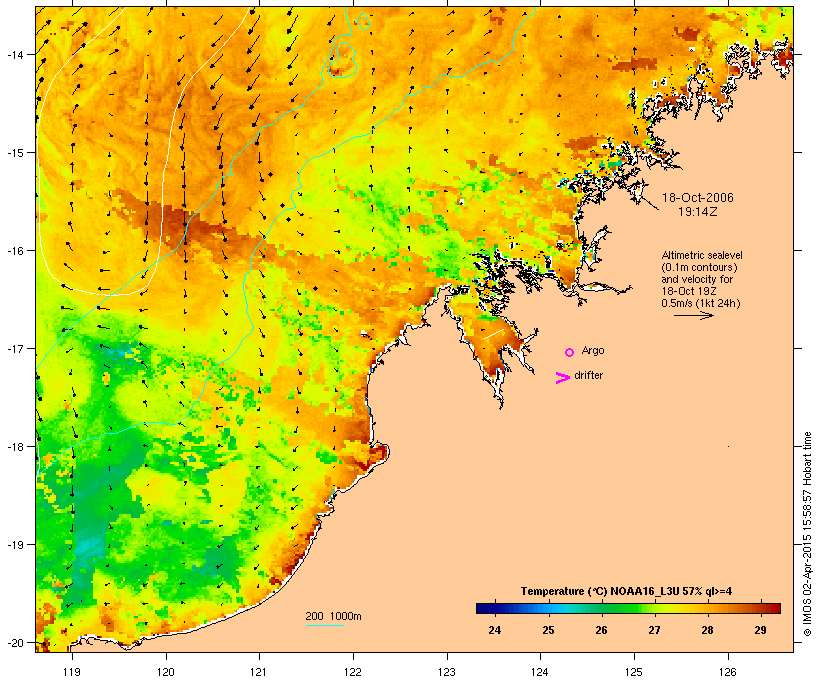Click the latitude axis label -20
The height and width of the screenshot is (680, 820).
tap(15, 642)
